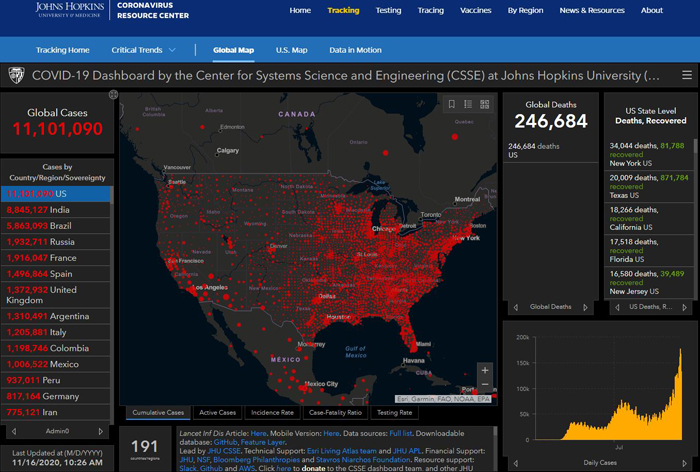Expand the Global Cases panel icon
The height and width of the screenshot is (472, 700).
pos(113,94)
